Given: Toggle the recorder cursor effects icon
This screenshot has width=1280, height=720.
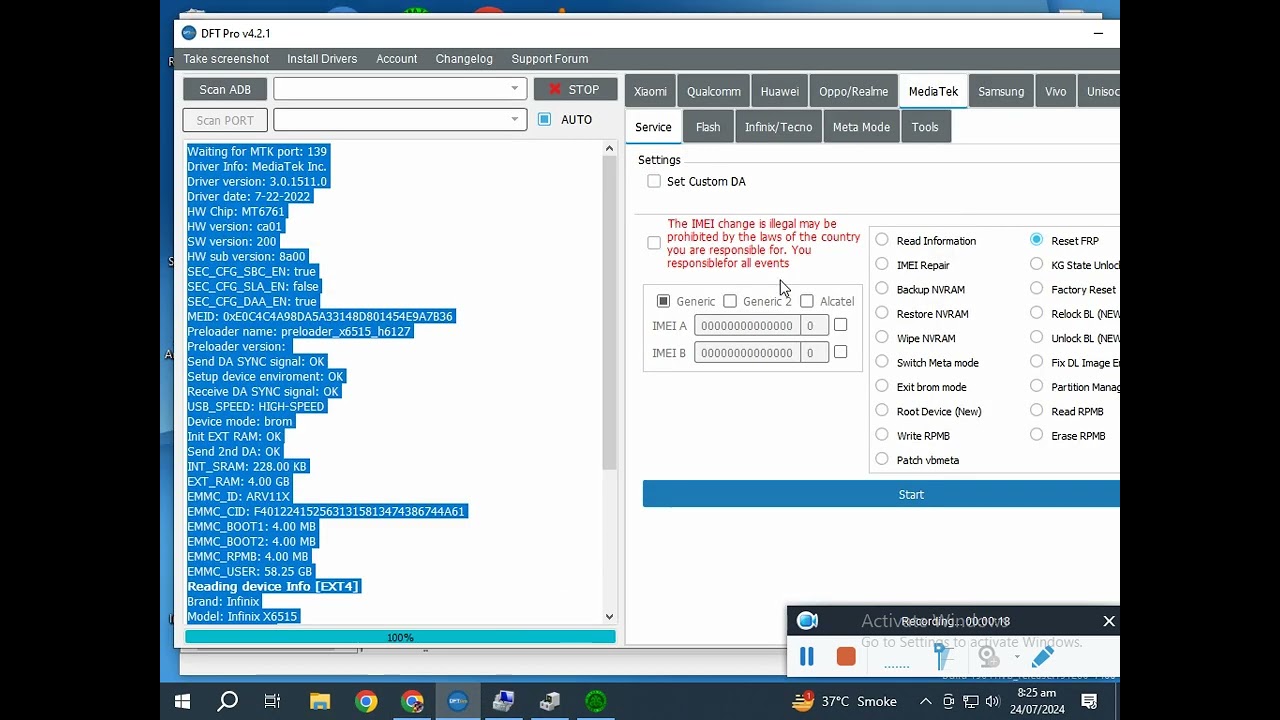Looking at the screenshot, I should point(940,656).
